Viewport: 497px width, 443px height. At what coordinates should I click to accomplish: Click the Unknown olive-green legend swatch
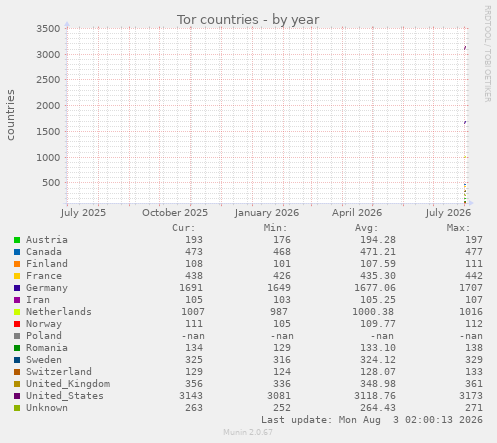point(17,408)
